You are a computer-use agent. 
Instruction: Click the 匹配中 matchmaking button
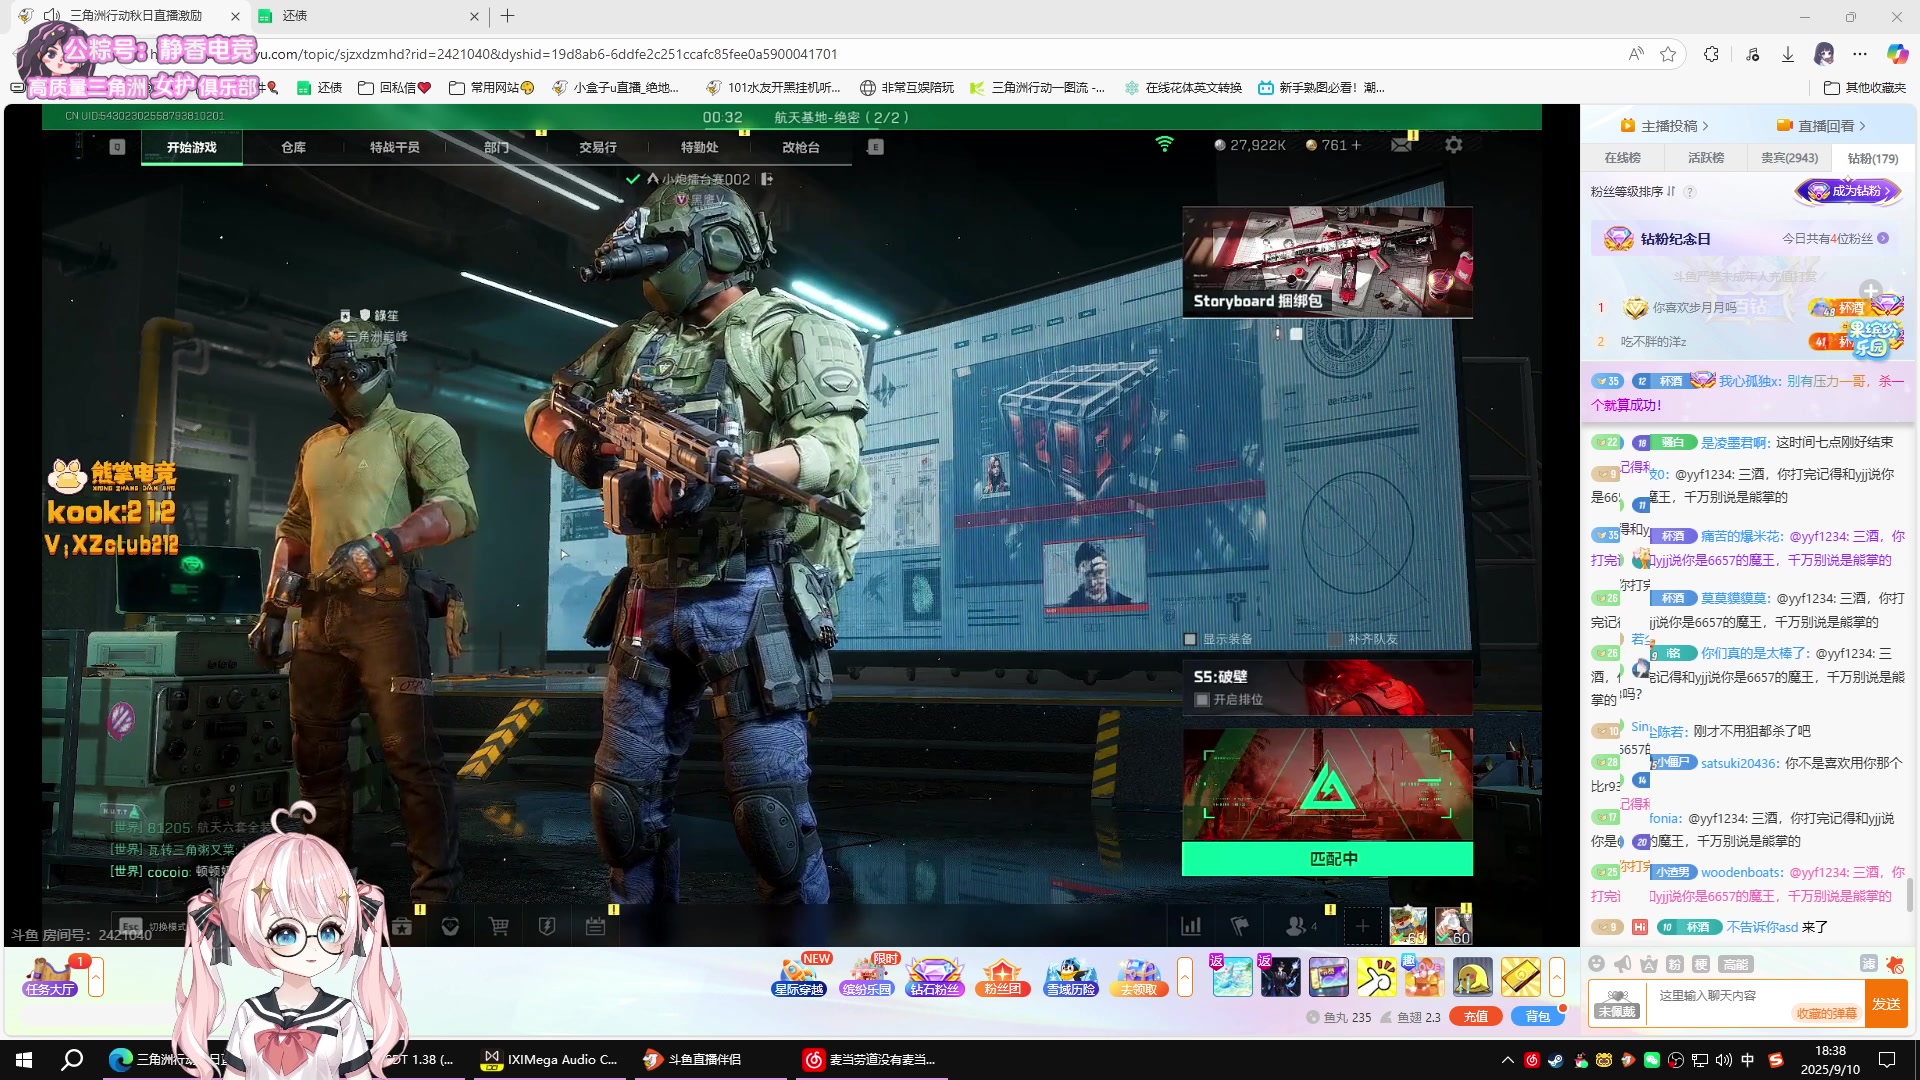pos(1327,859)
